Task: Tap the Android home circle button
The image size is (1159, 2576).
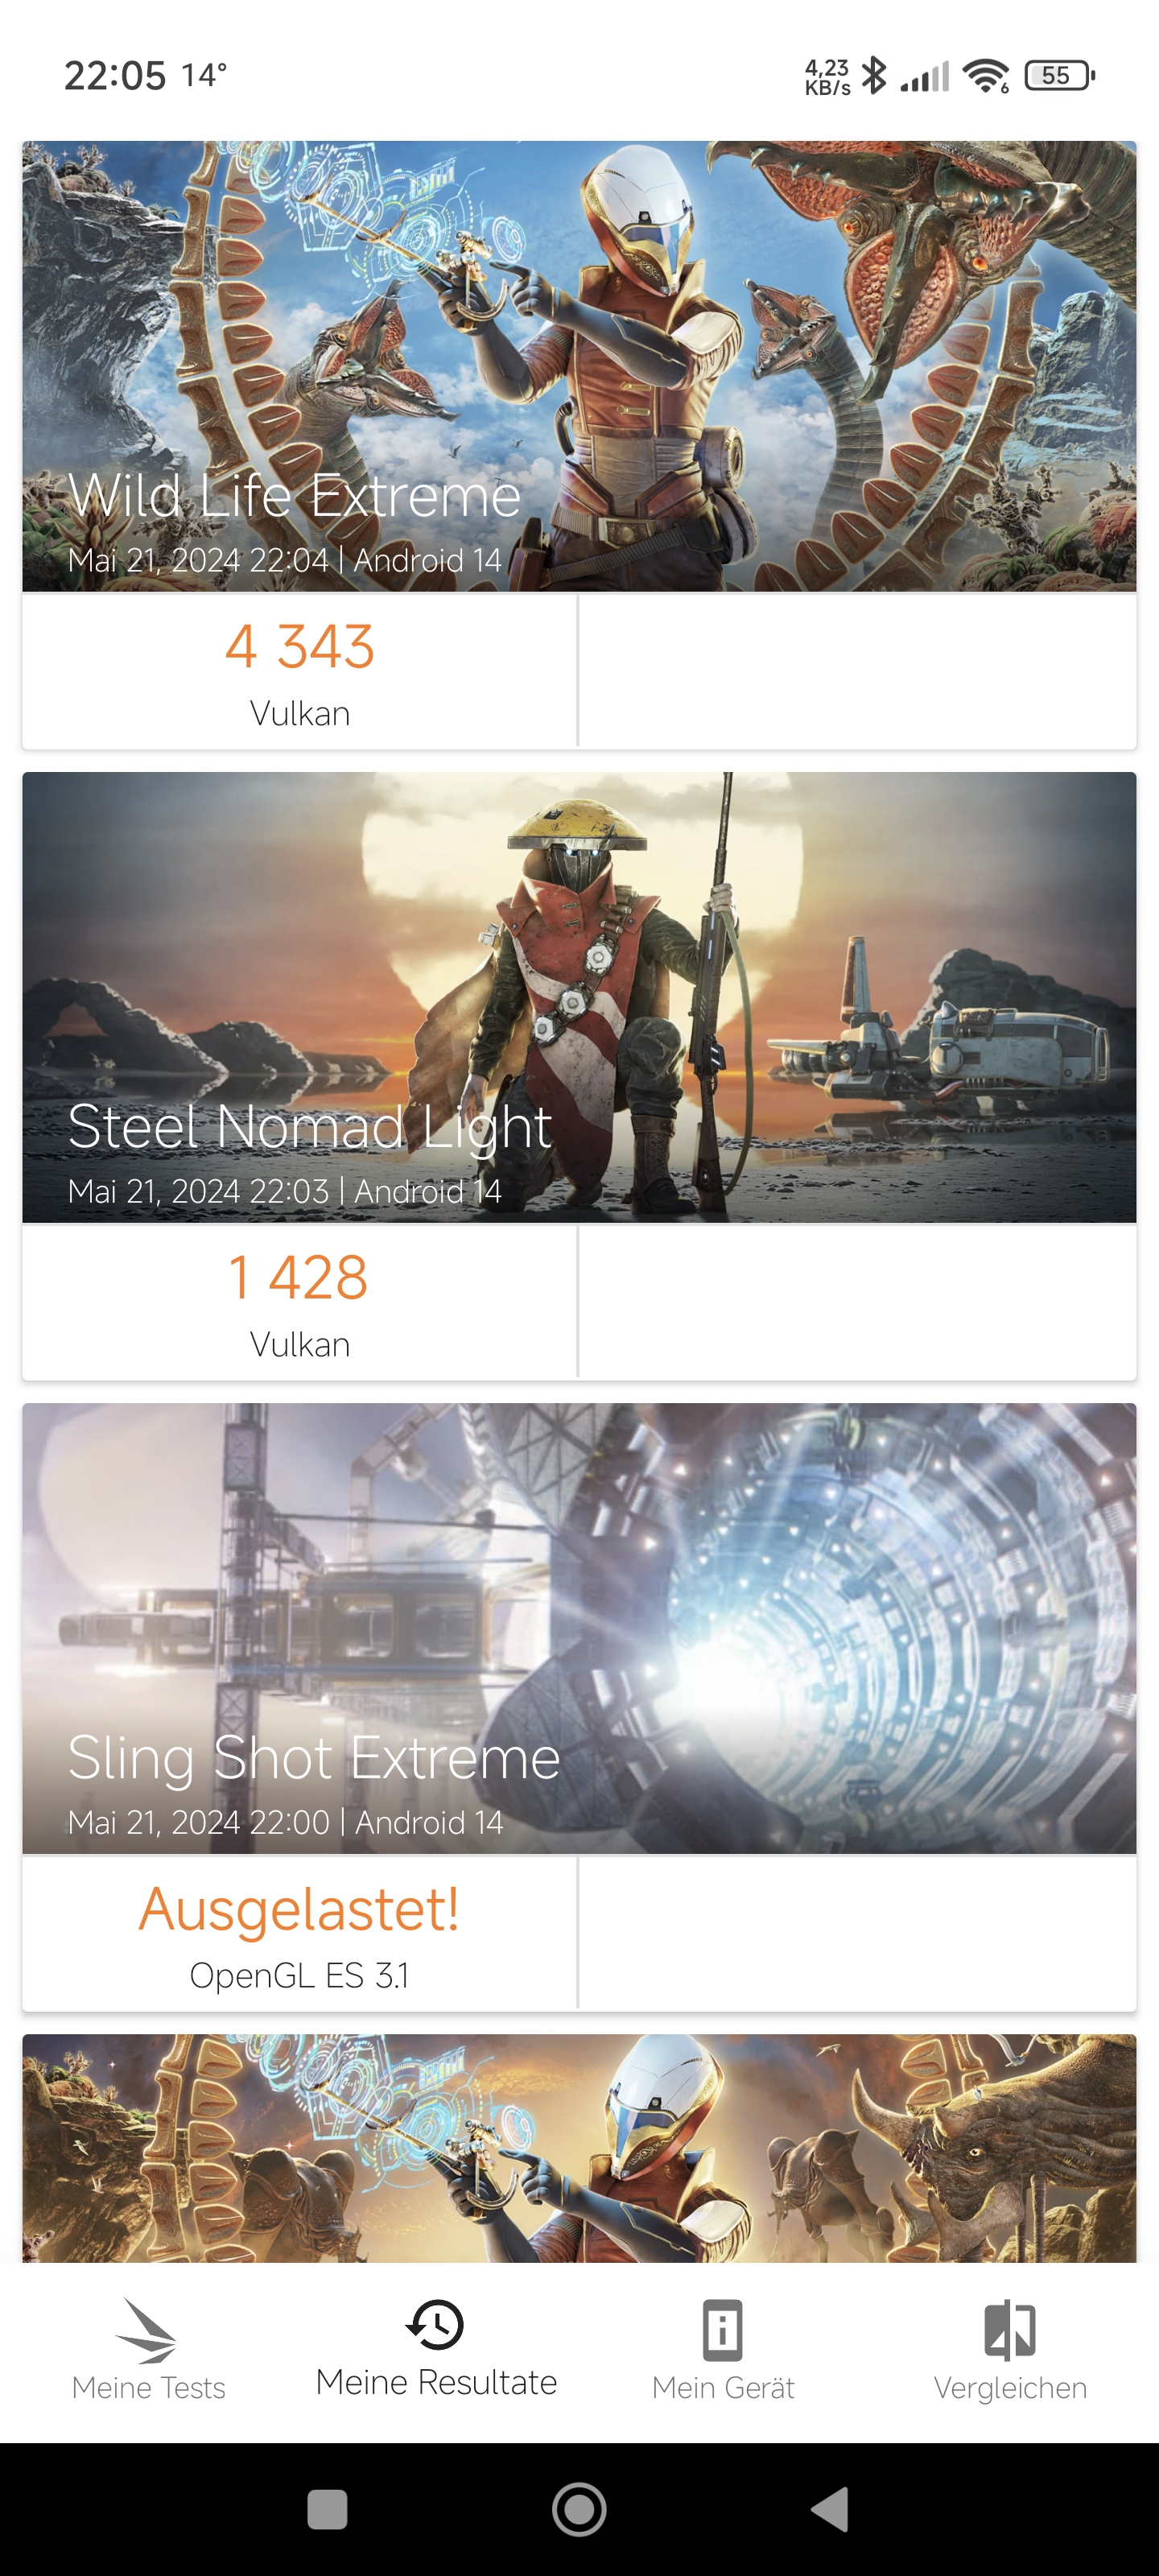Action: 579,2510
